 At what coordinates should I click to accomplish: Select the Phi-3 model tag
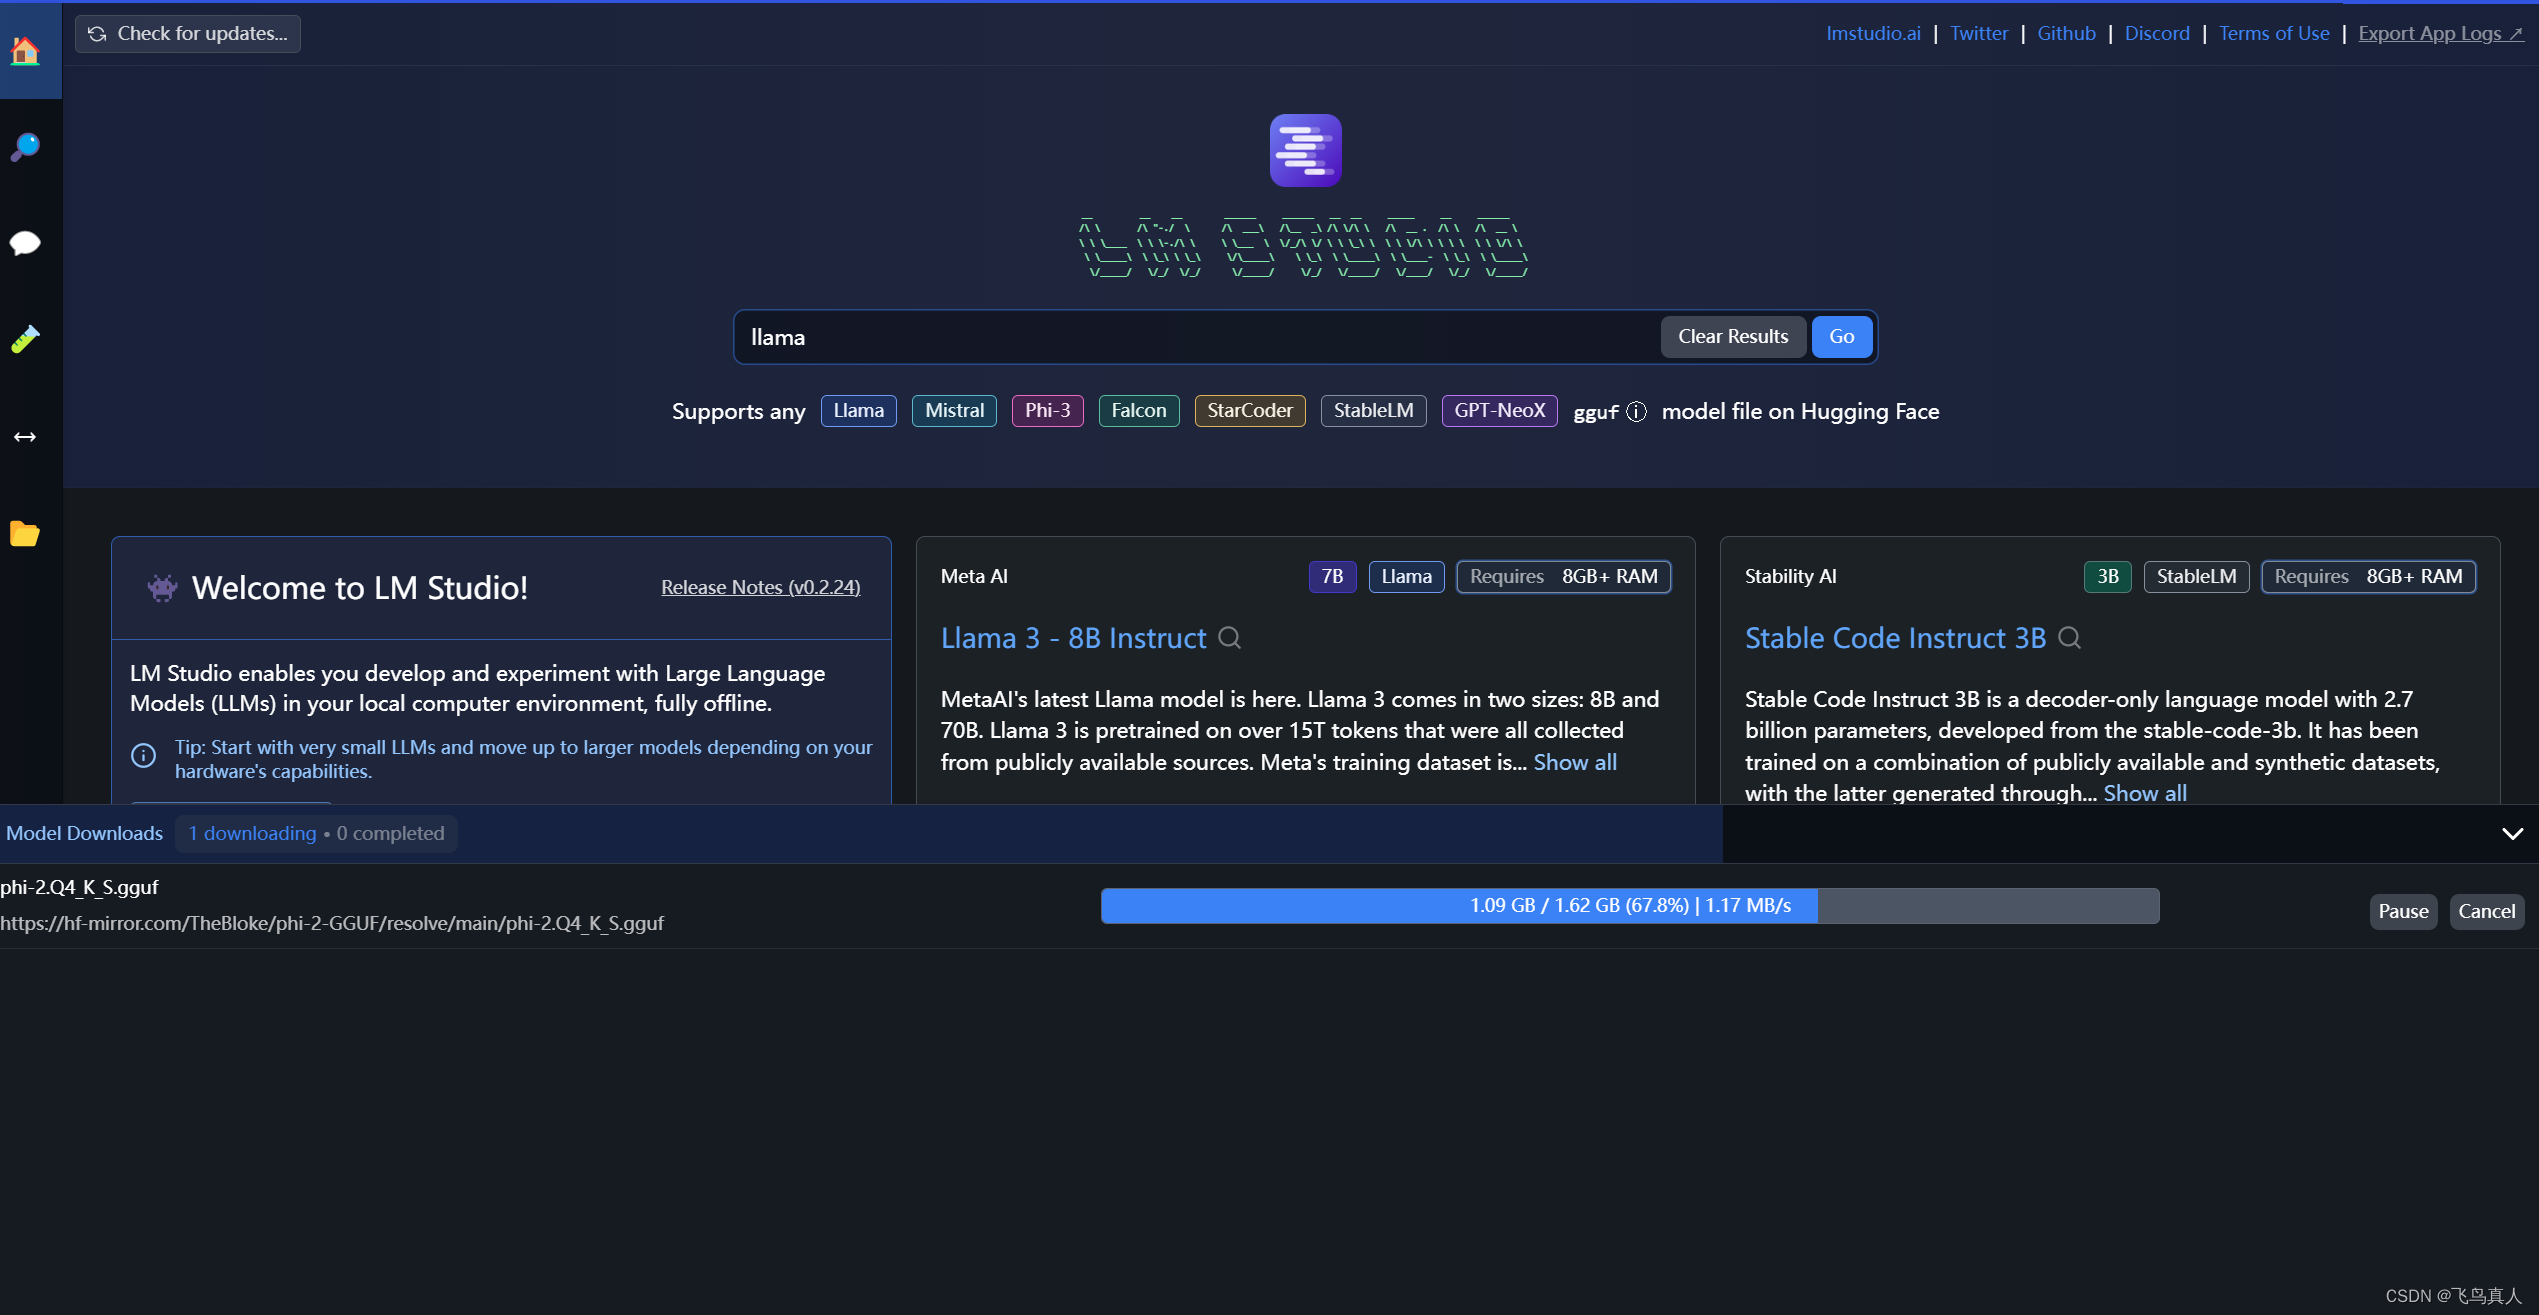(1047, 411)
